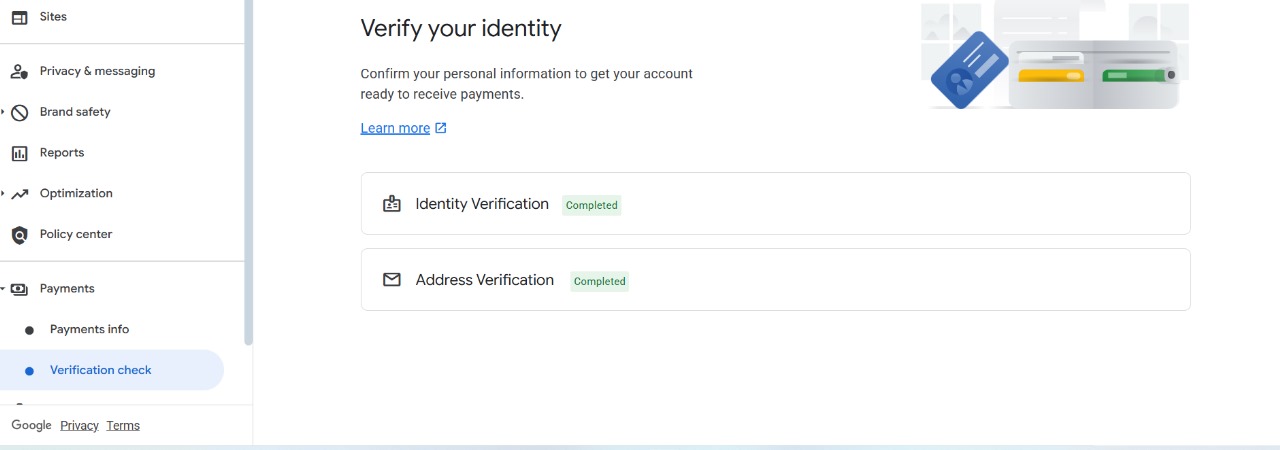
Task: Click the Privacy & messaging person-lock icon
Action: pos(19,72)
